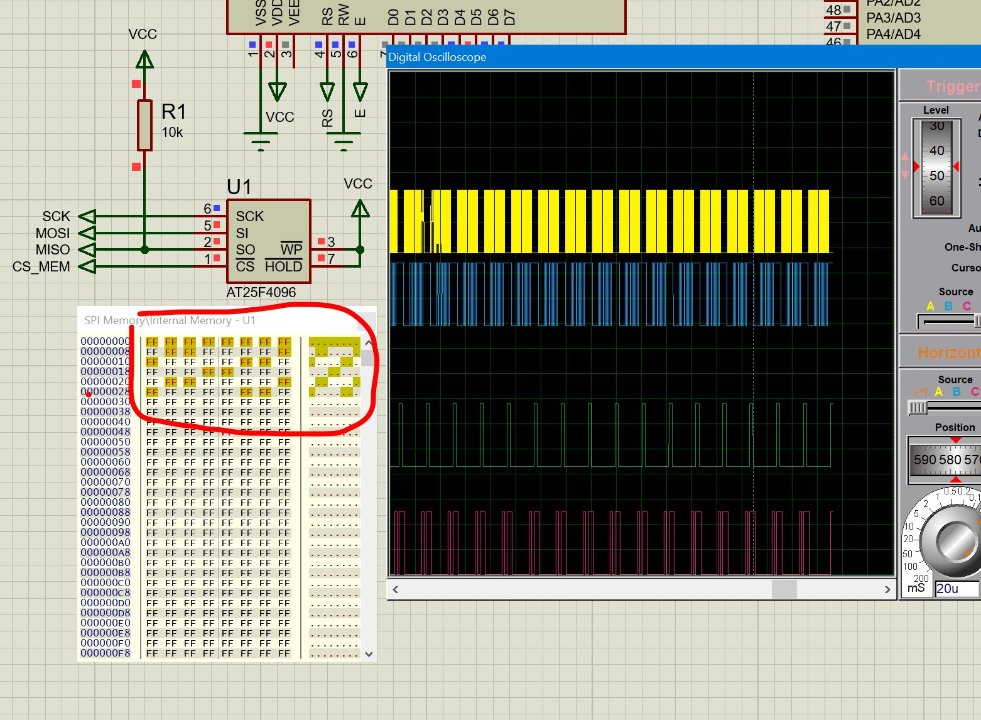The width and height of the screenshot is (981, 720).
Task: Click the AT25F4096 part label
Action: coord(261,292)
